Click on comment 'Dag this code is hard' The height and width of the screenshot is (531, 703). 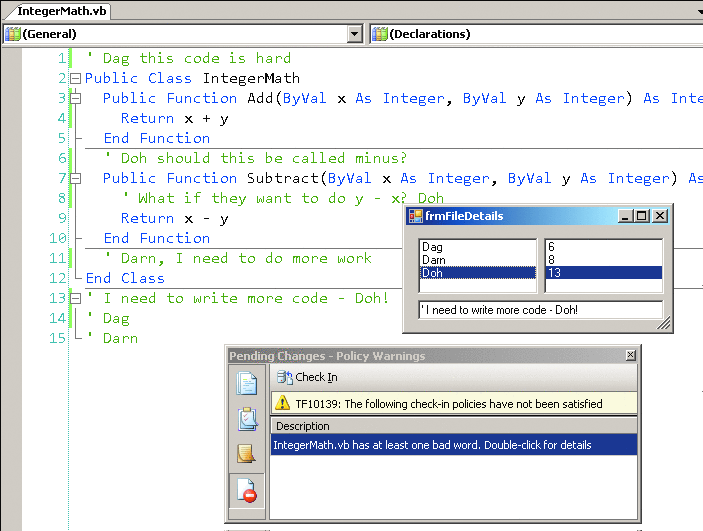(188, 58)
